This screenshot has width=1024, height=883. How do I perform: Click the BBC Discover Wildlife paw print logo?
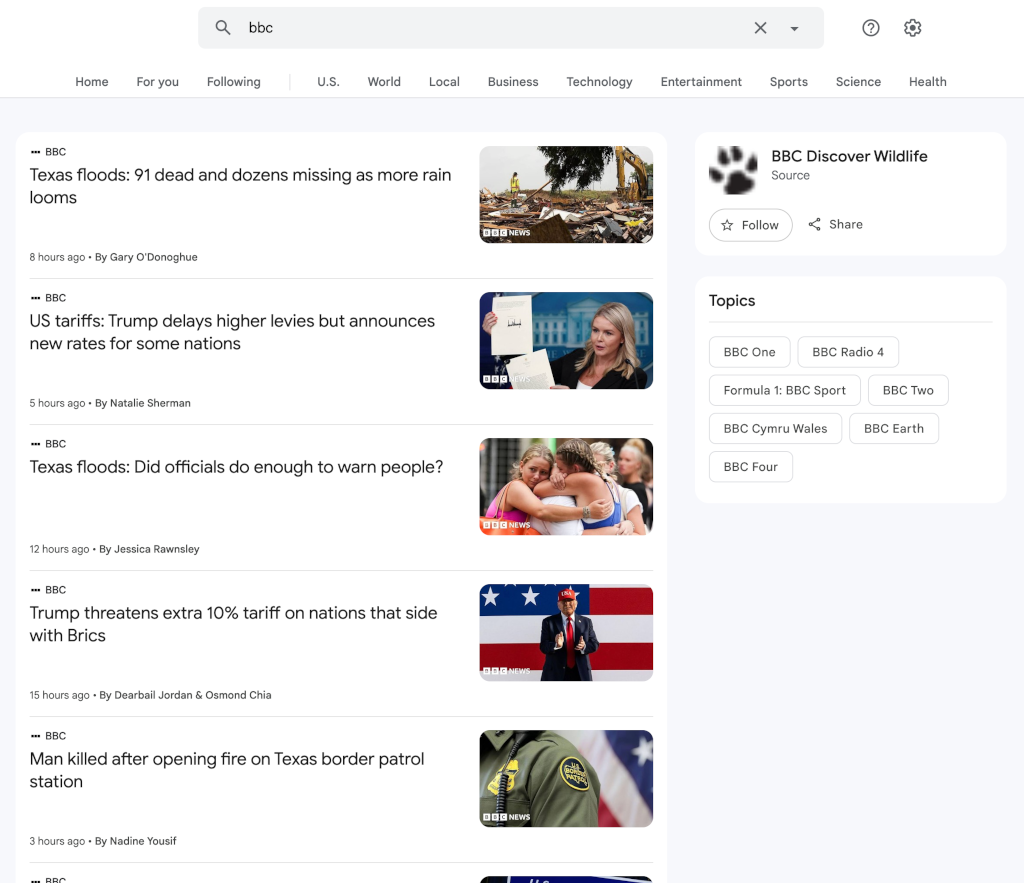(733, 171)
